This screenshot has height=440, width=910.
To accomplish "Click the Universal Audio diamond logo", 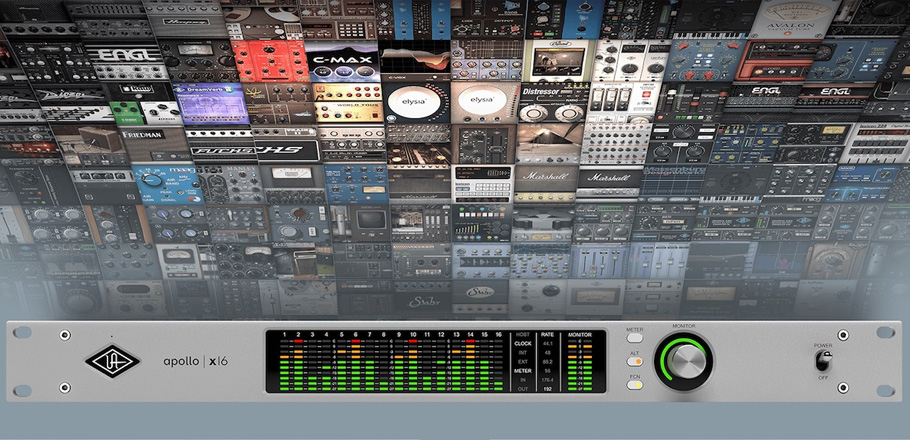I will pos(113,361).
